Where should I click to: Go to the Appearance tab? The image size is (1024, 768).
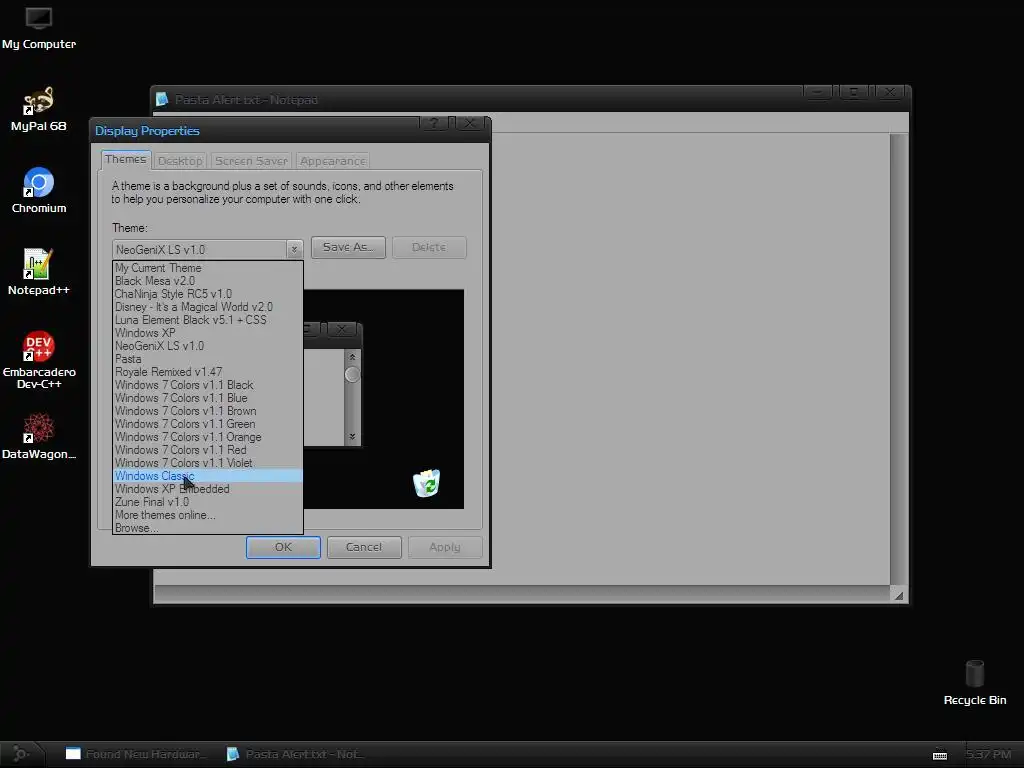tap(332, 161)
